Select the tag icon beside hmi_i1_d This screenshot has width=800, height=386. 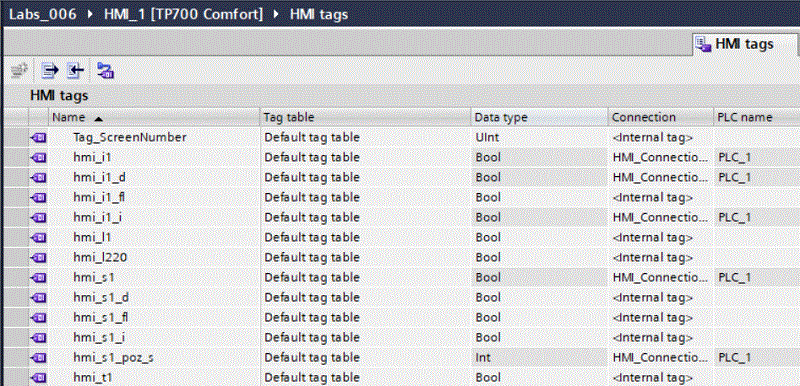38,177
